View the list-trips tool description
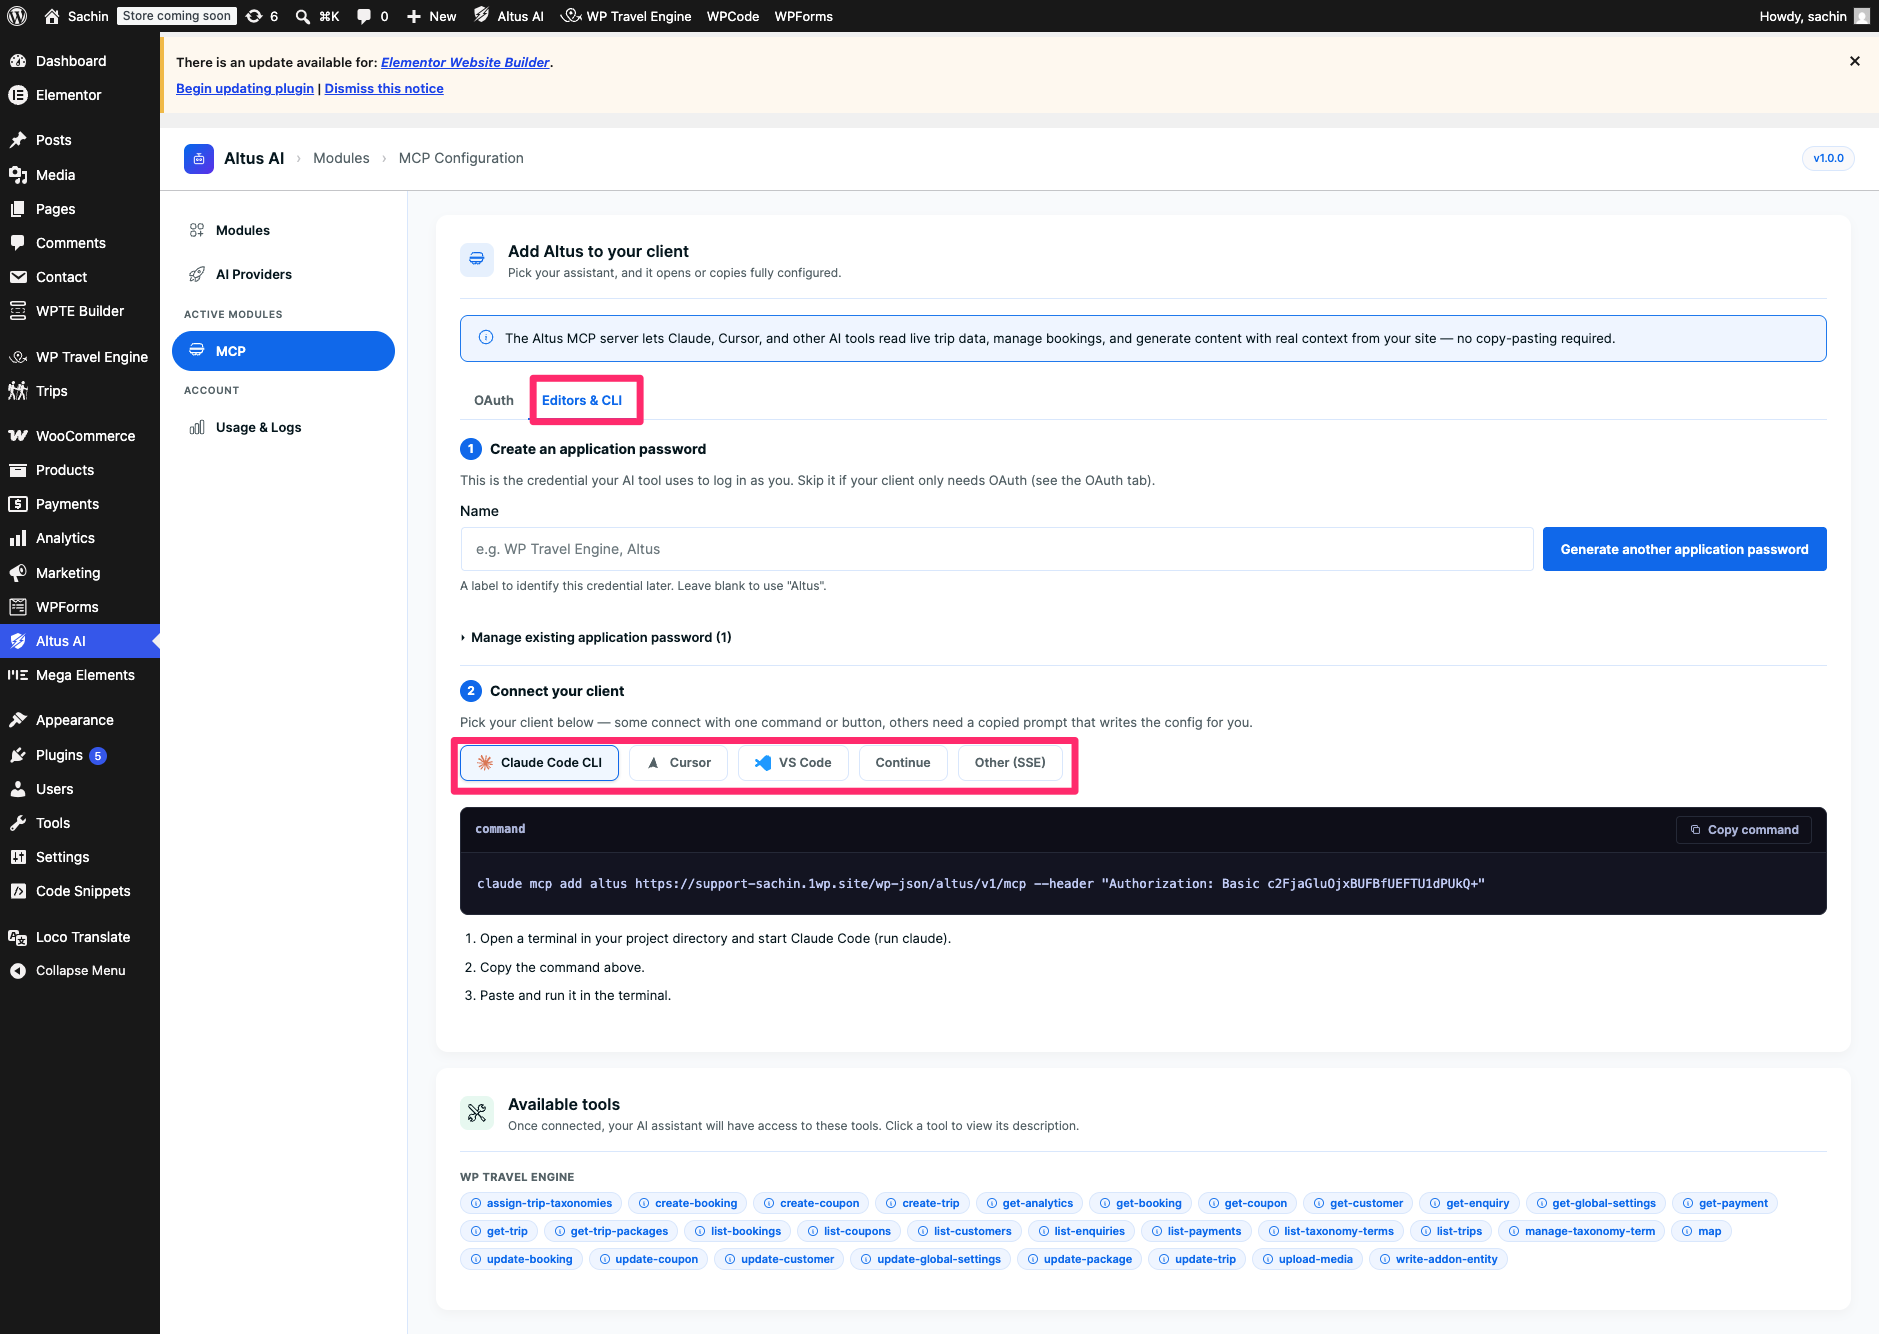This screenshot has height=1334, width=1879. (1451, 1231)
